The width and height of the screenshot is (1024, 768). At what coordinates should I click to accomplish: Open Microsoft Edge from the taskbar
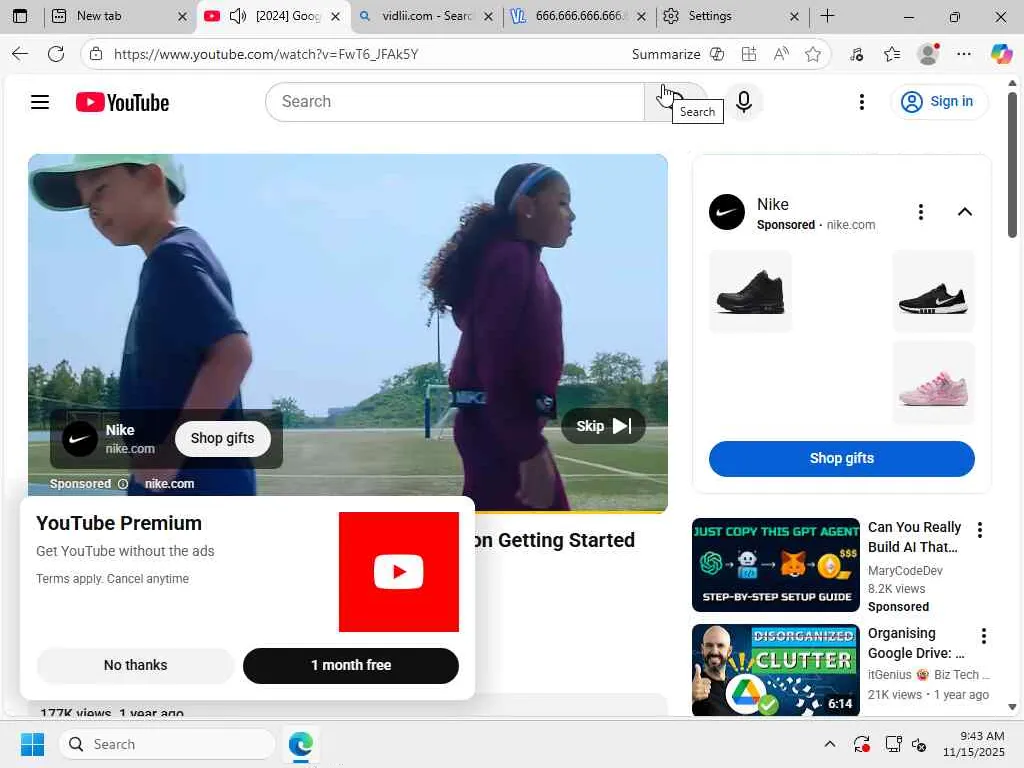pyautogui.click(x=300, y=744)
